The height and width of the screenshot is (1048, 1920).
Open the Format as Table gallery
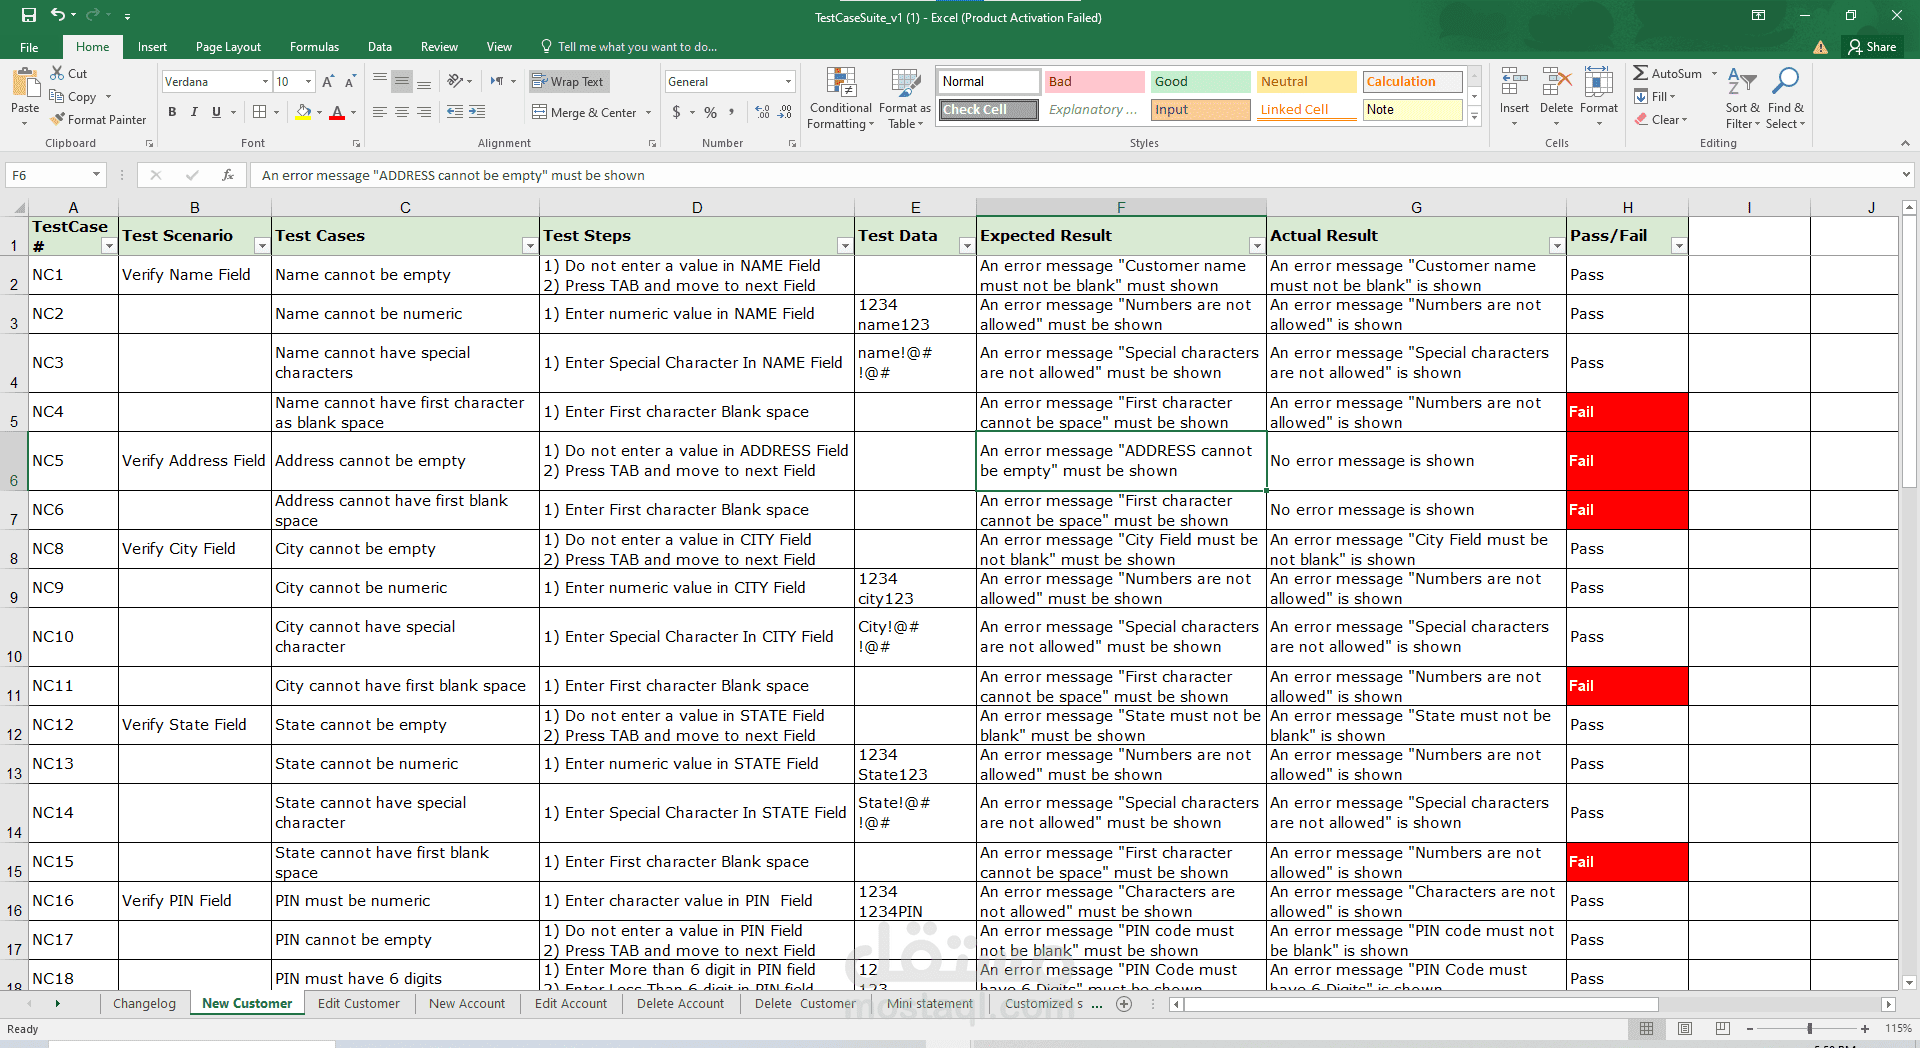coord(905,98)
